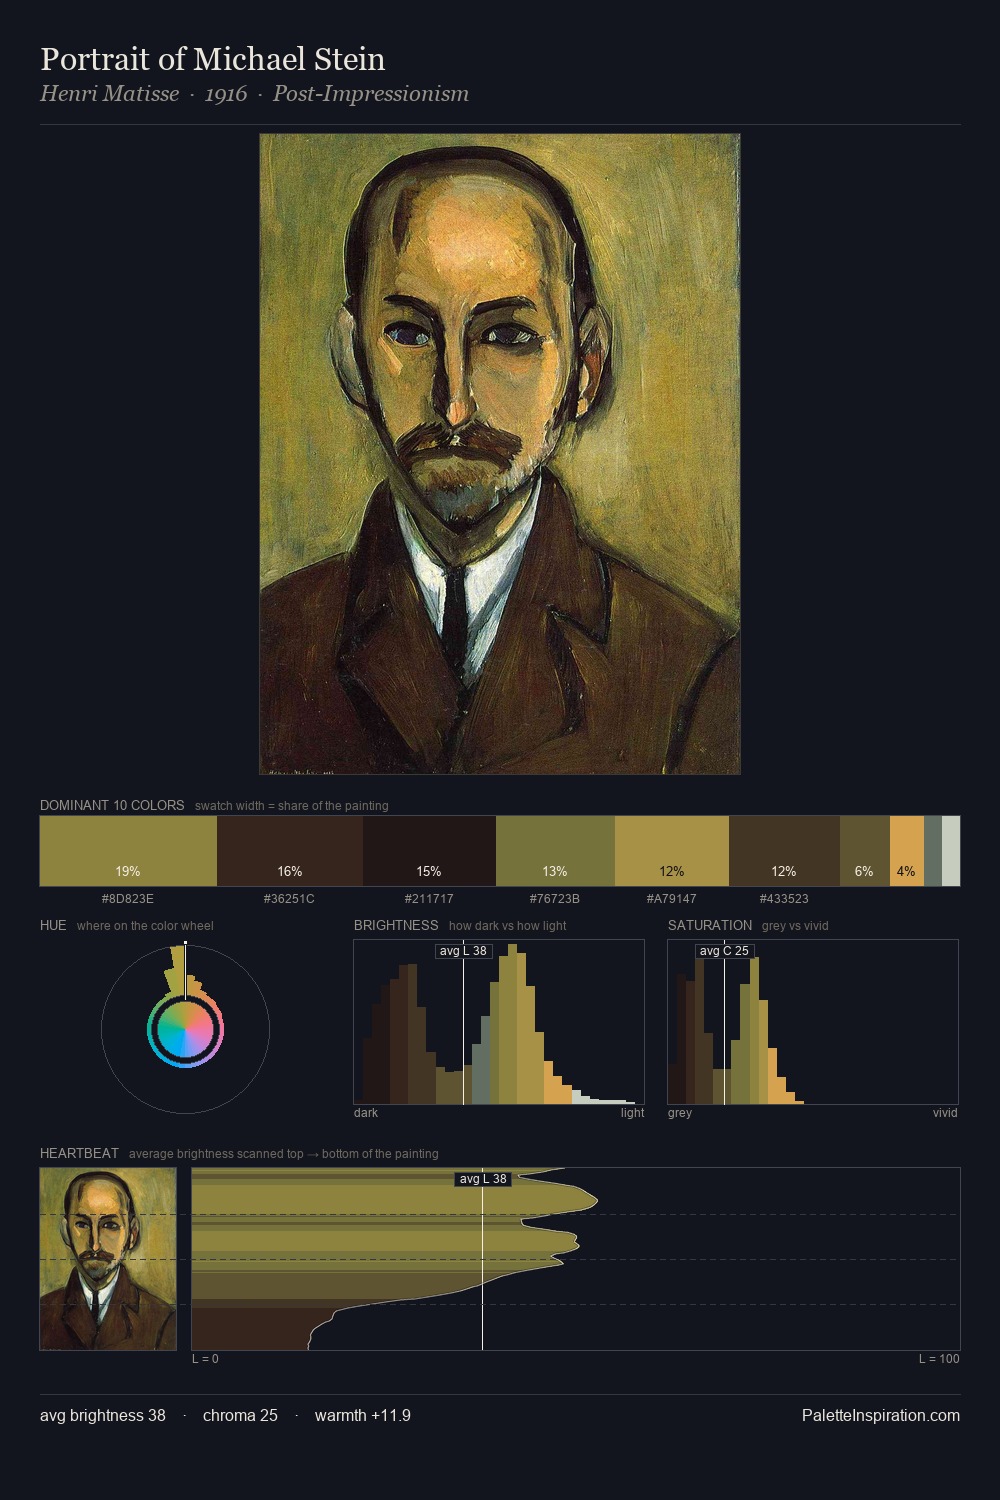Click the HUE section heading
Screen dimensions: 1000x1500
click(53, 925)
